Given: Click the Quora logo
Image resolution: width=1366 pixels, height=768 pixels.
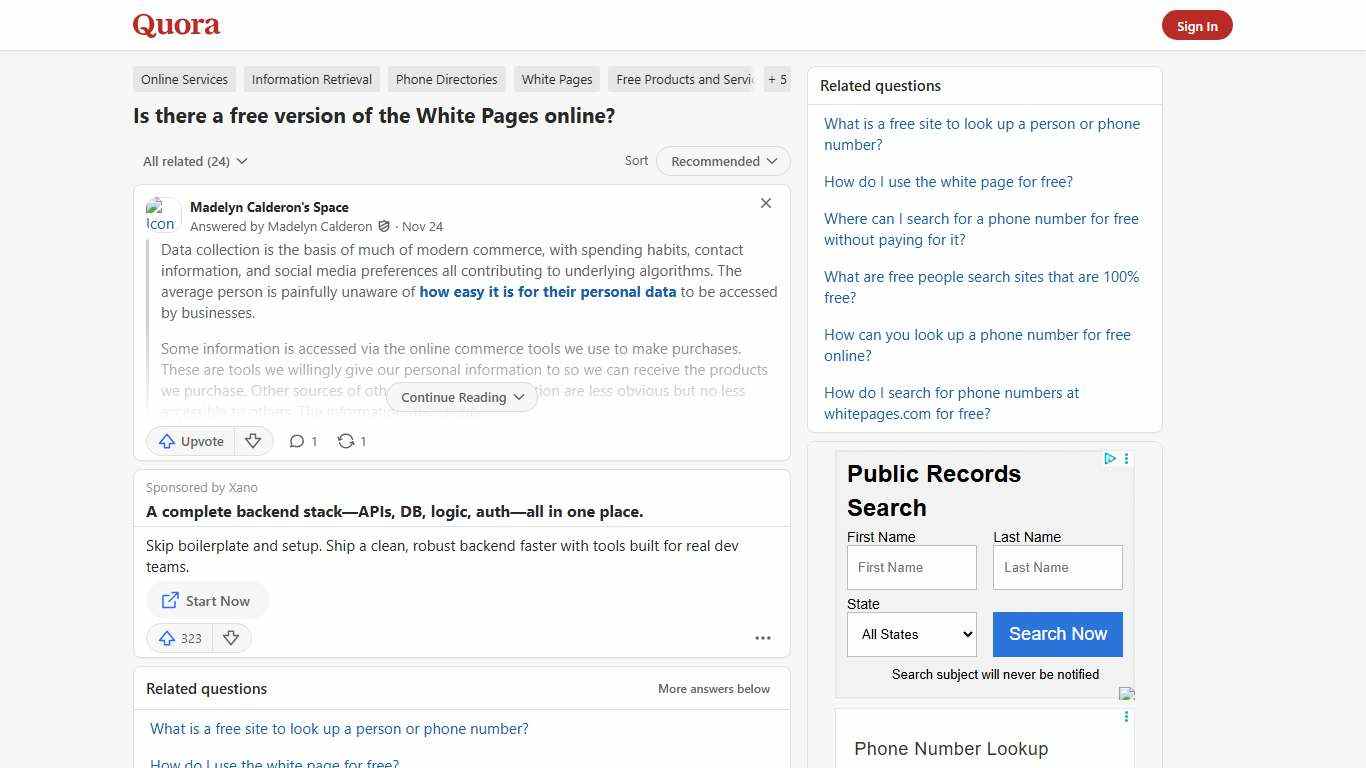Looking at the screenshot, I should tap(175, 25).
